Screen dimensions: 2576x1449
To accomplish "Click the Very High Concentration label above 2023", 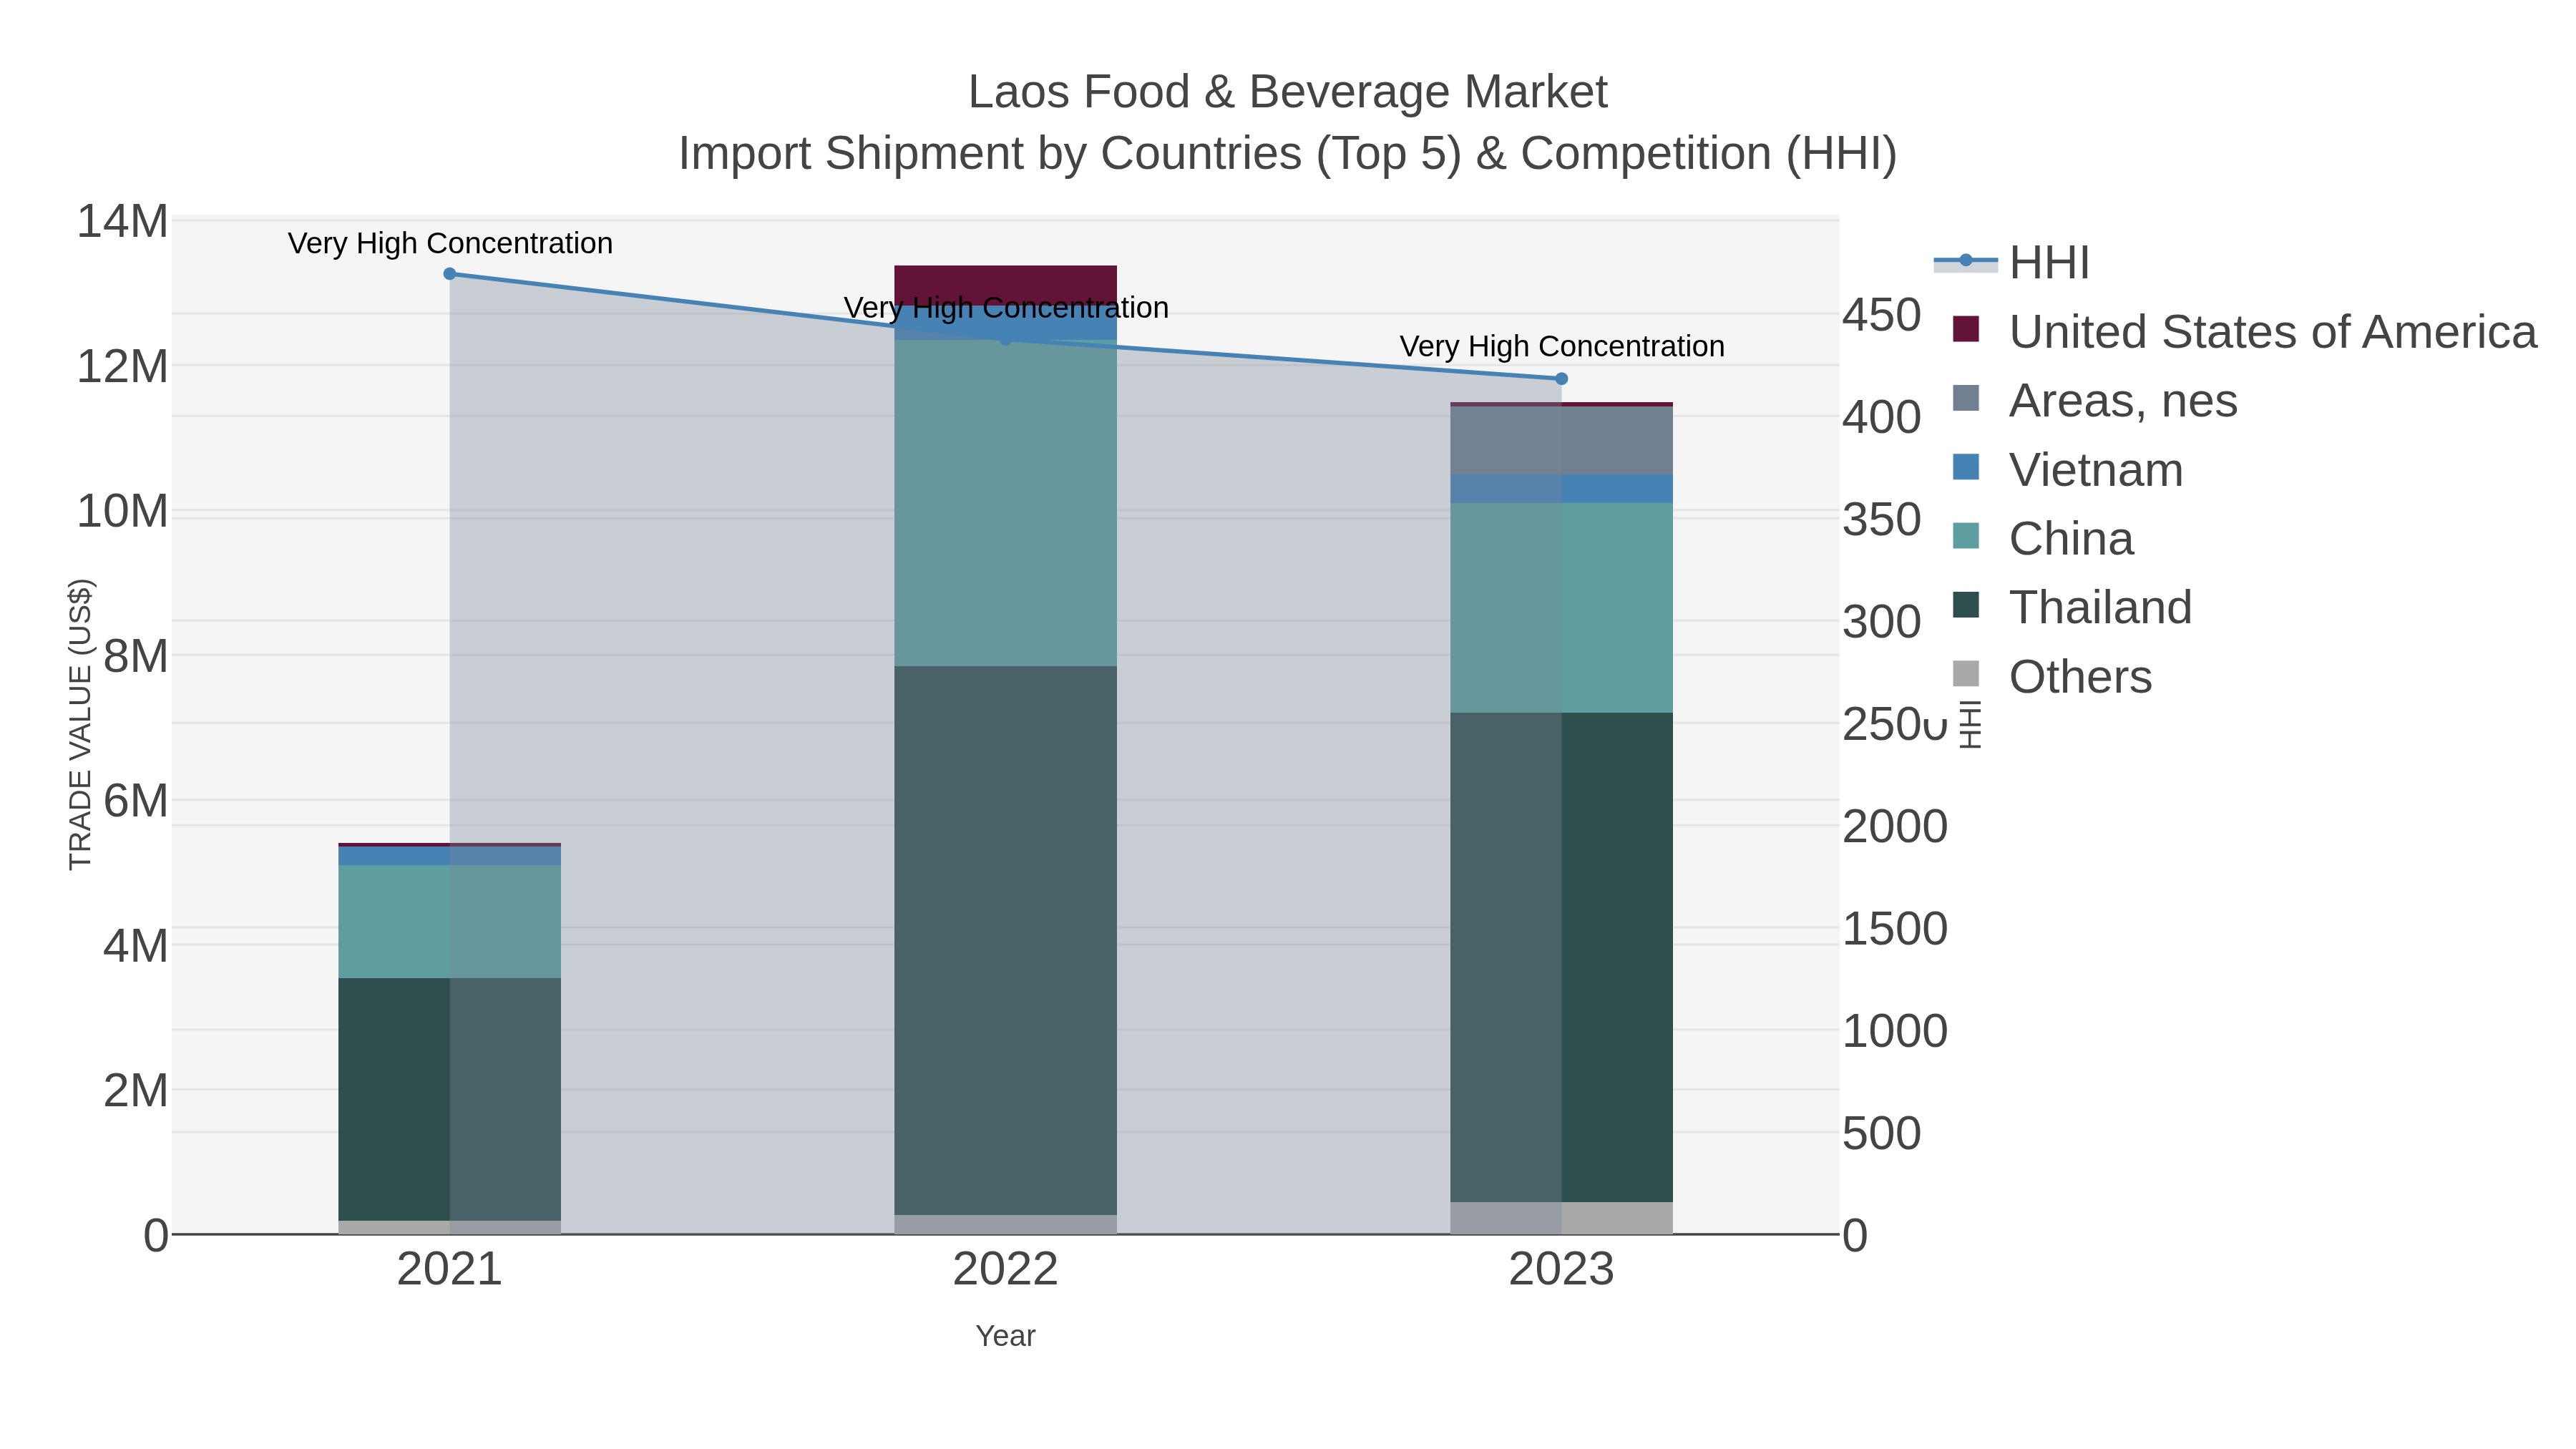I will pos(1562,346).
